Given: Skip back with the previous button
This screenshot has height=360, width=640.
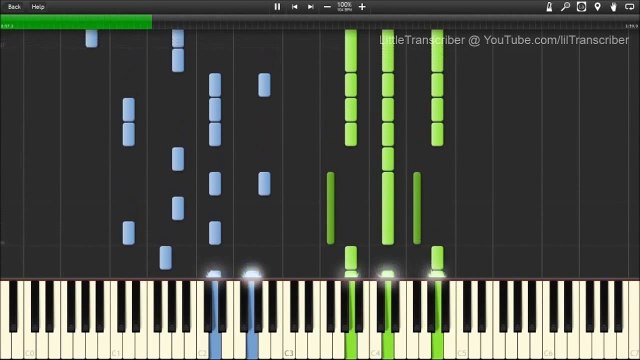Looking at the screenshot, I should [294, 7].
